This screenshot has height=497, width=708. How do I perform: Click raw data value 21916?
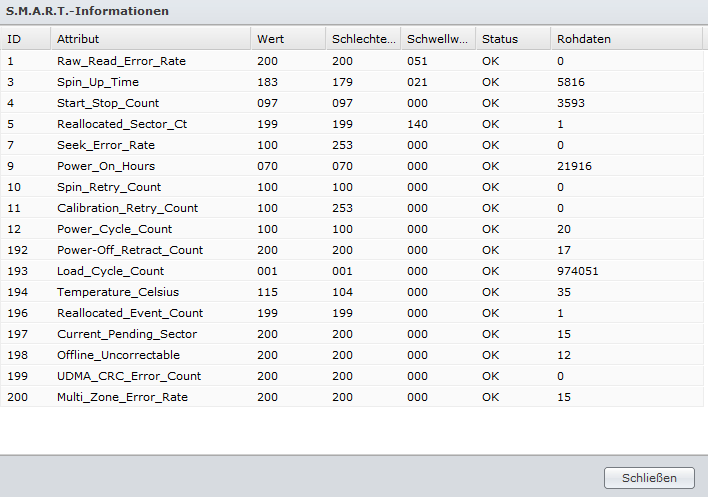click(574, 166)
